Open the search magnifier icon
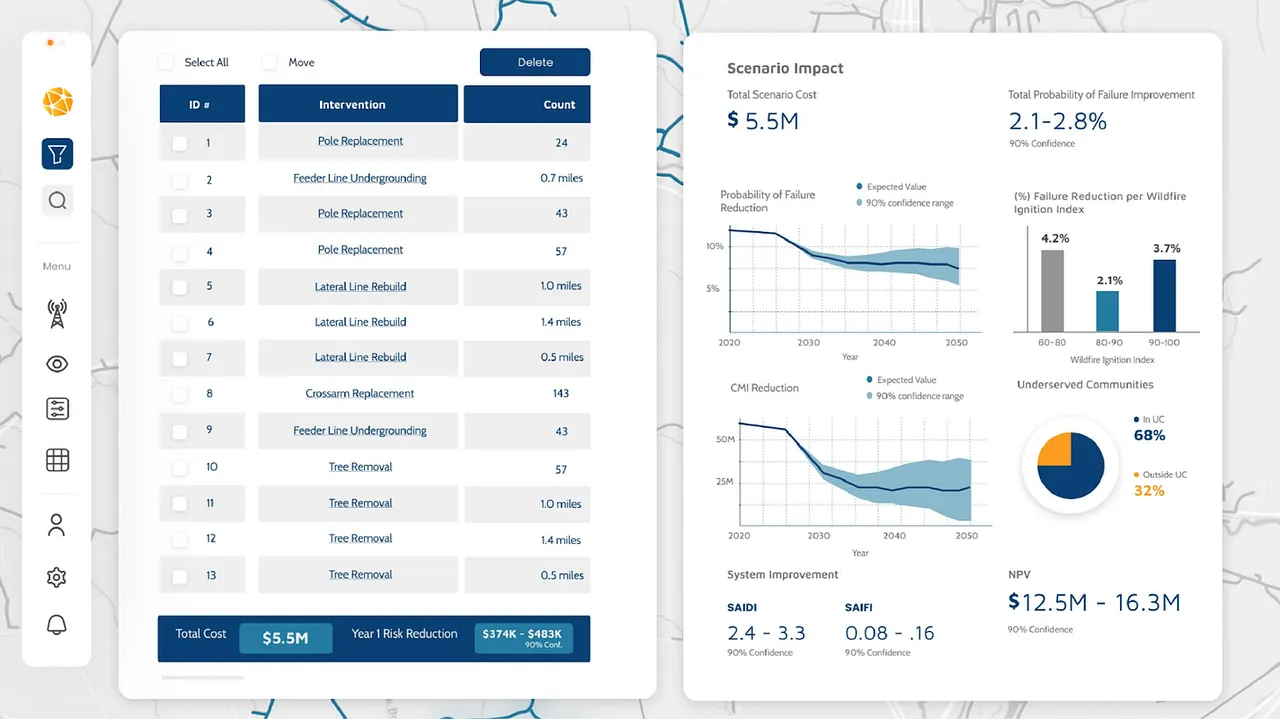This screenshot has height=719, width=1280. 57,201
